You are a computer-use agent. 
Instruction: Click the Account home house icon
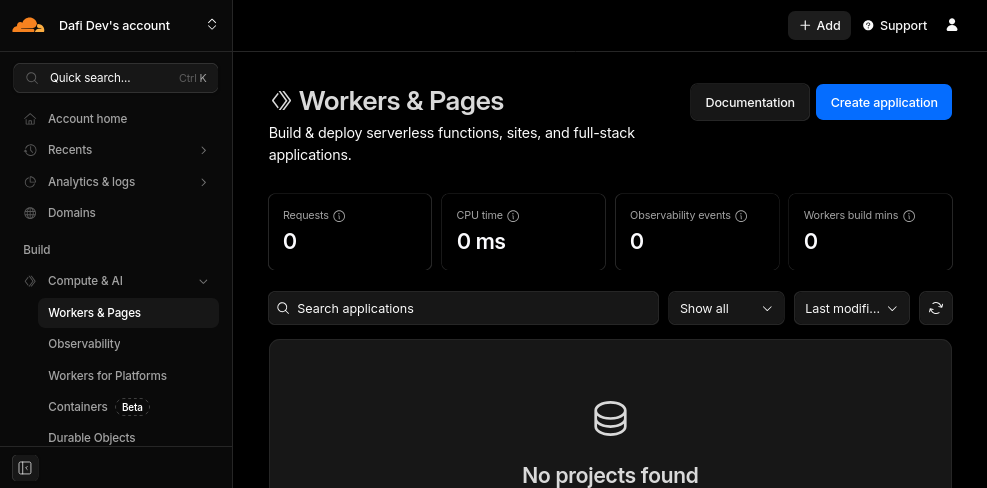pos(30,119)
